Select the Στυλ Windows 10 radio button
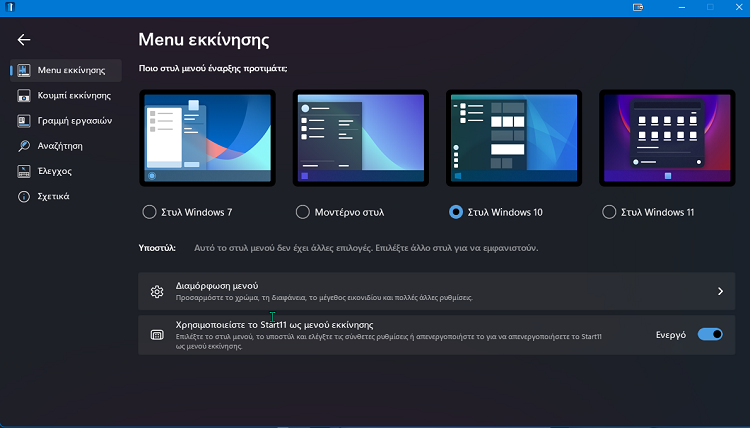Screen dimensions: 750x428 coord(456,212)
